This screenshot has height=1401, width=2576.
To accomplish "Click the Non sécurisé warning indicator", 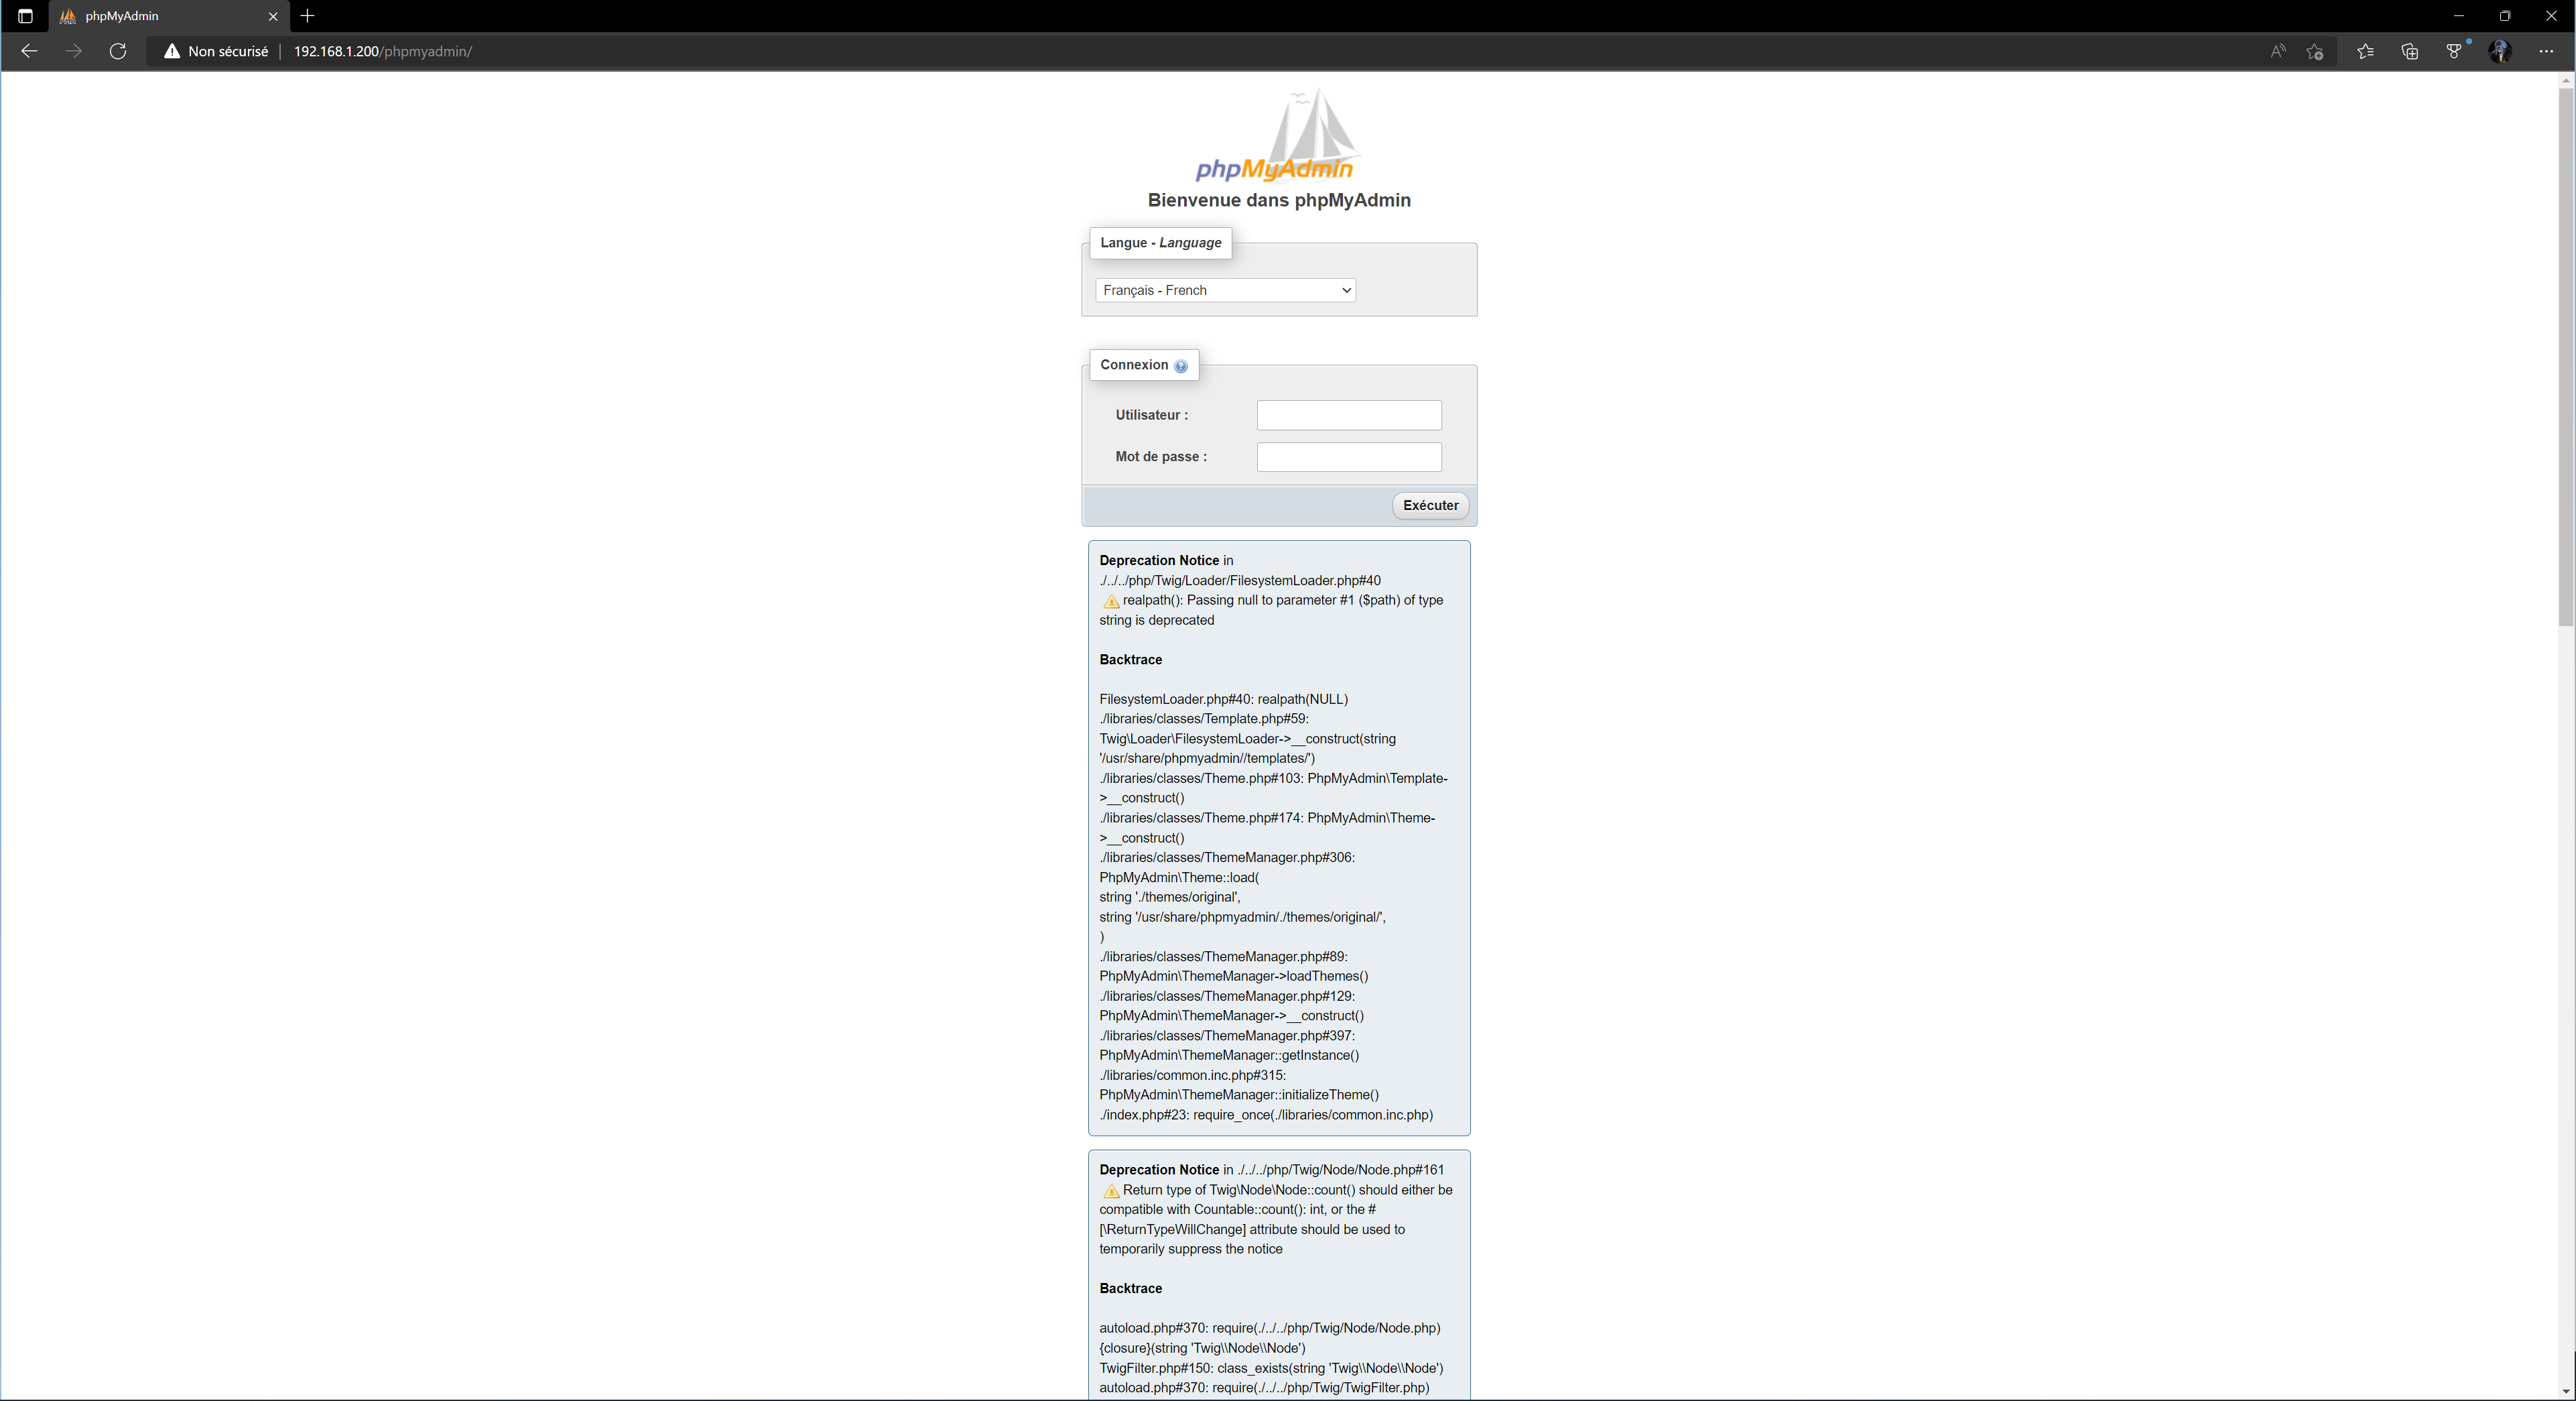I will [x=216, y=51].
